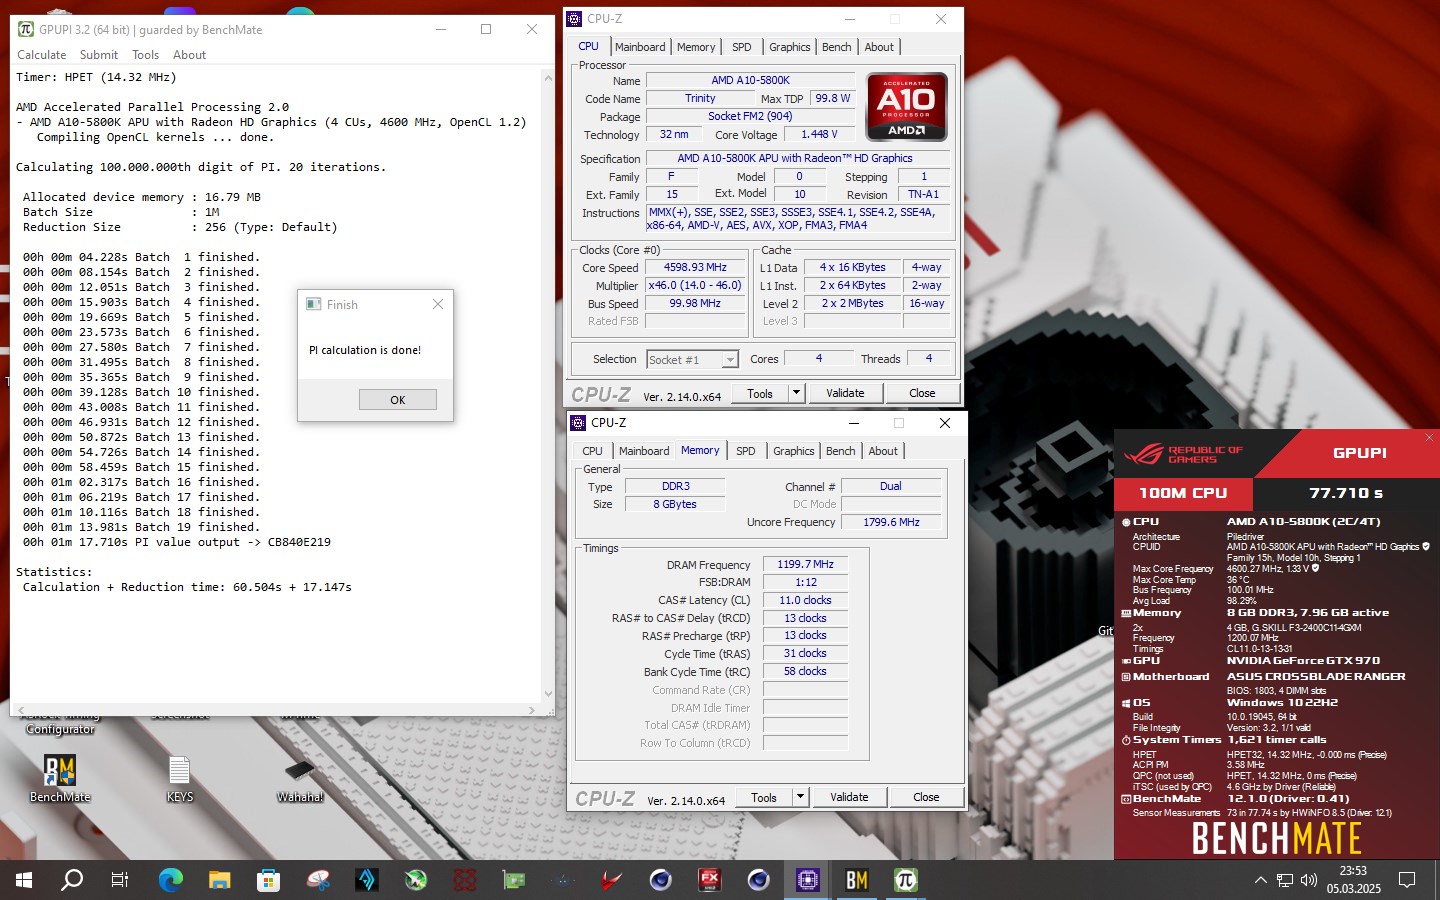Click the AMD A10 processor logo in CPU-Z
This screenshot has width=1440, height=900.
point(906,106)
